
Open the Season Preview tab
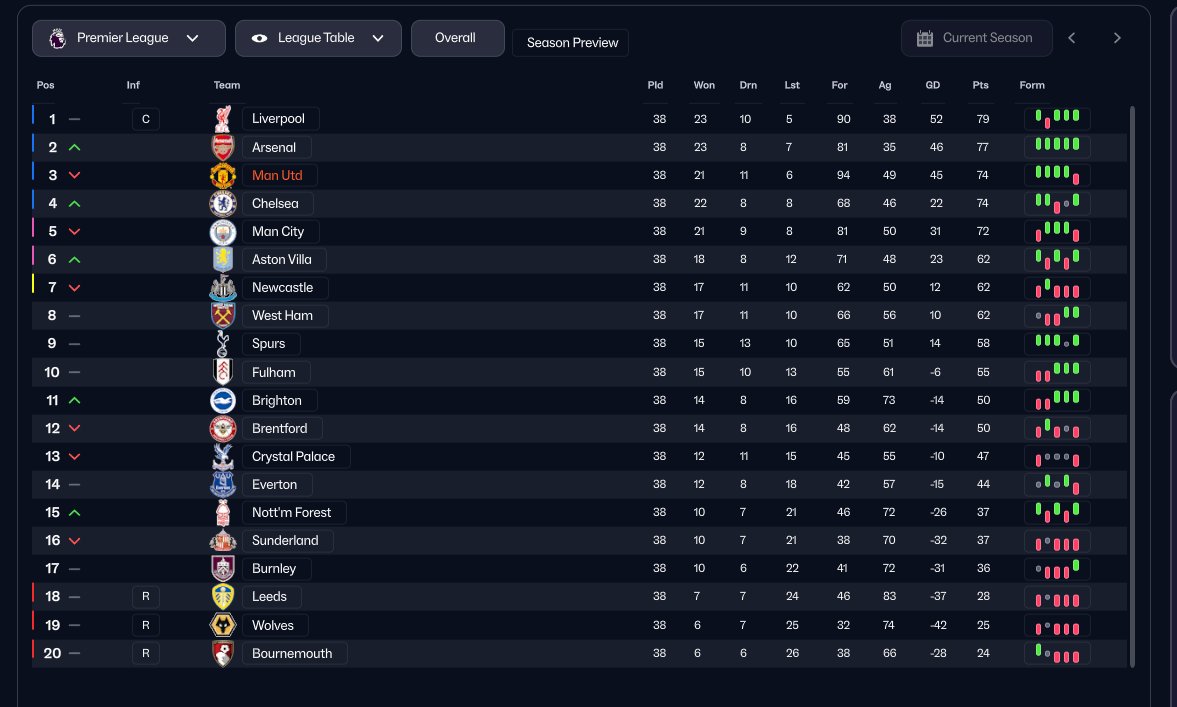click(x=570, y=43)
